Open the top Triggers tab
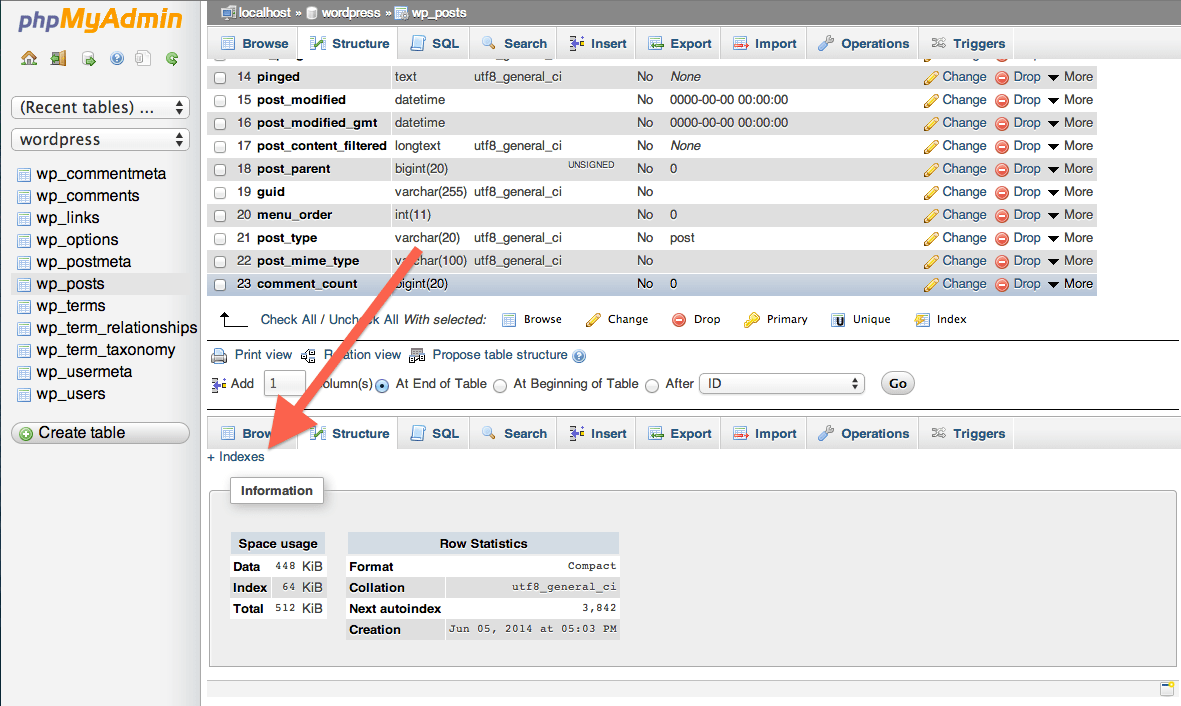Image resolution: width=1181 pixels, height=706 pixels. [968, 44]
